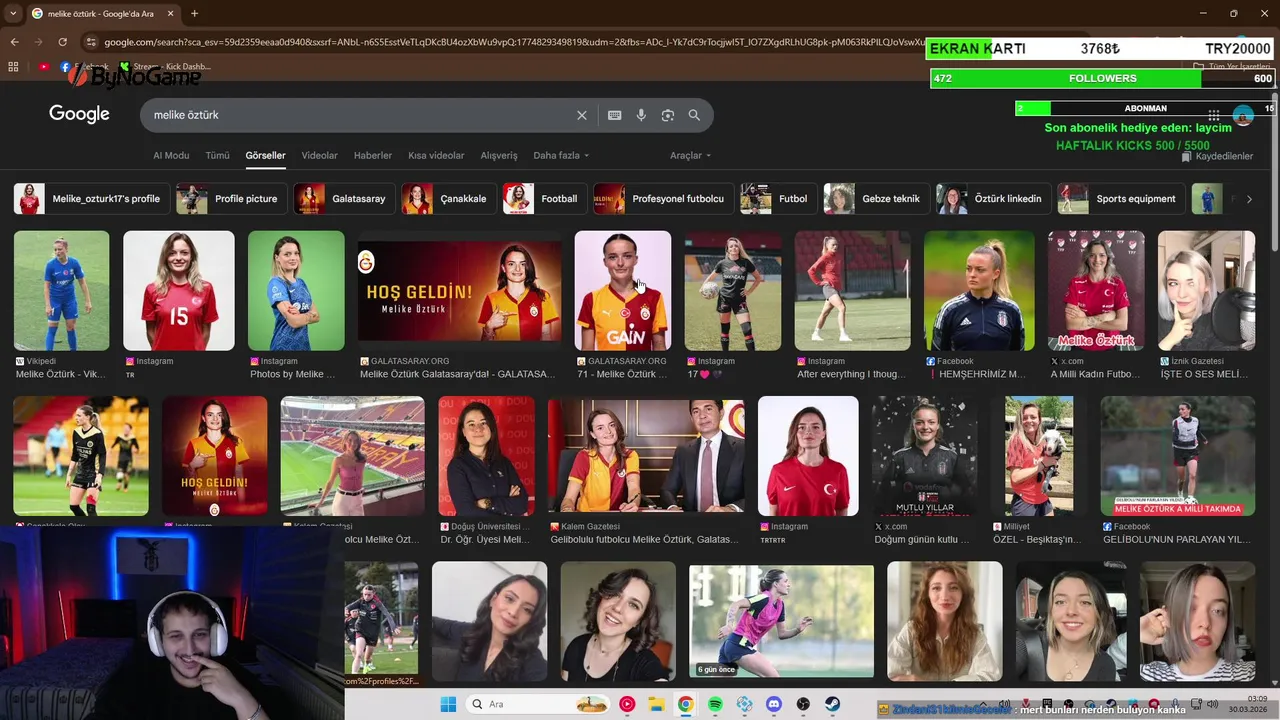Click the Chrome icon in the taskbar

tap(685, 704)
